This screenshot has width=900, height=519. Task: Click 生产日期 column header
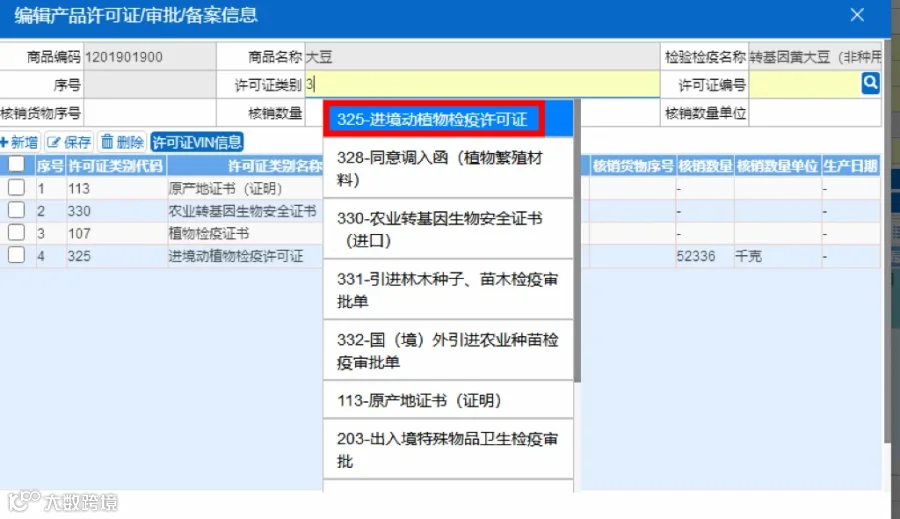(x=851, y=166)
